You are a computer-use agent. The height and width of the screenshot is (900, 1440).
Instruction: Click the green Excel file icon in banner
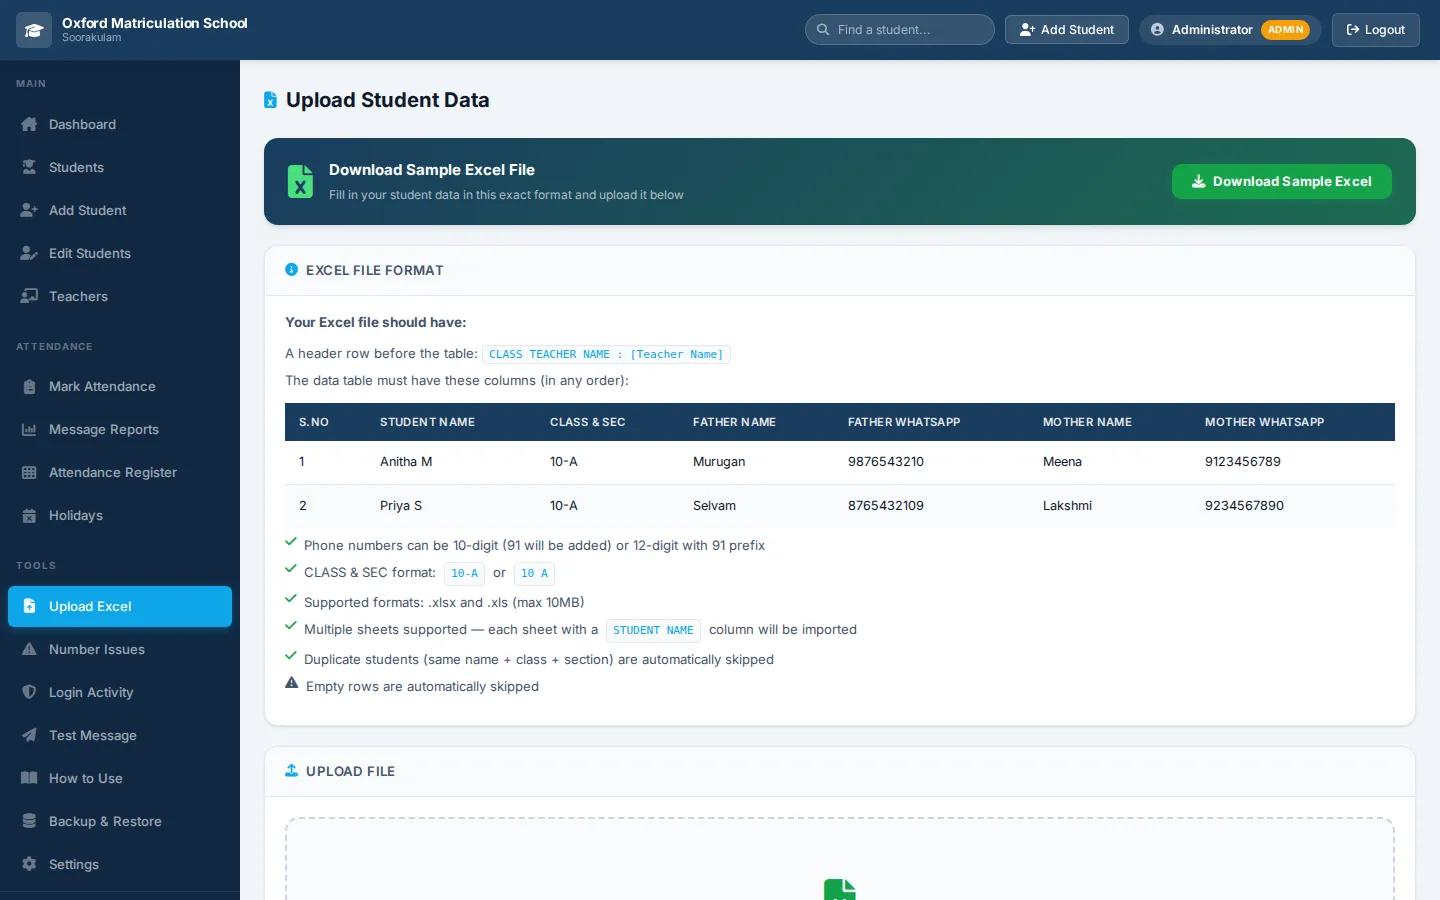coord(300,181)
